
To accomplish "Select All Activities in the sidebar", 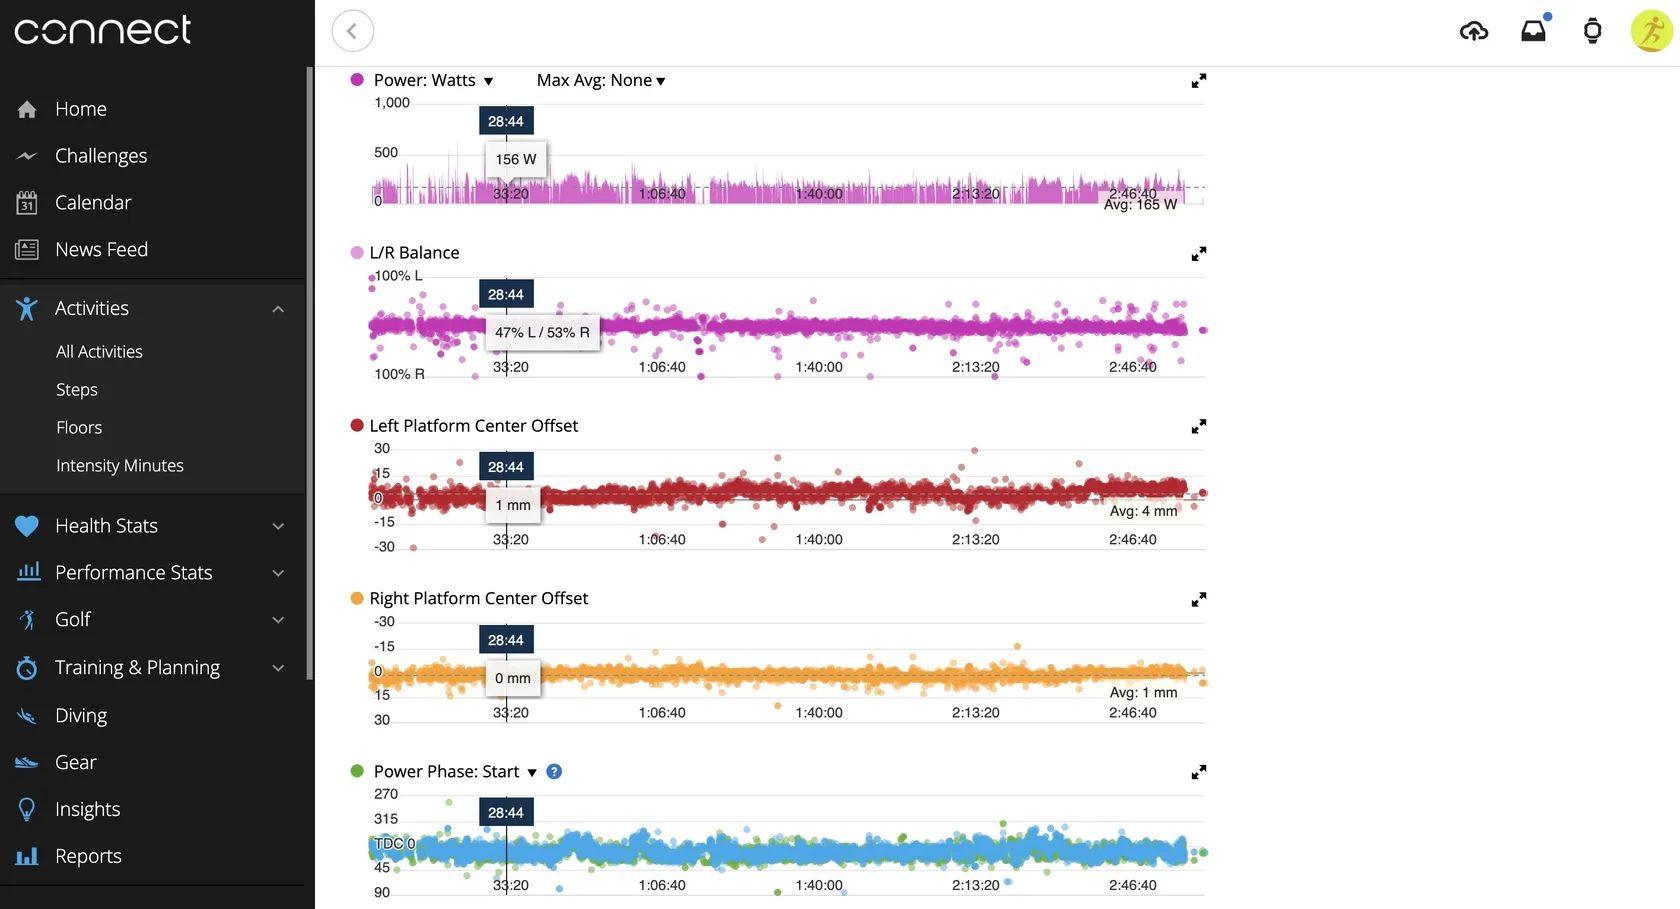I will click(x=99, y=352).
